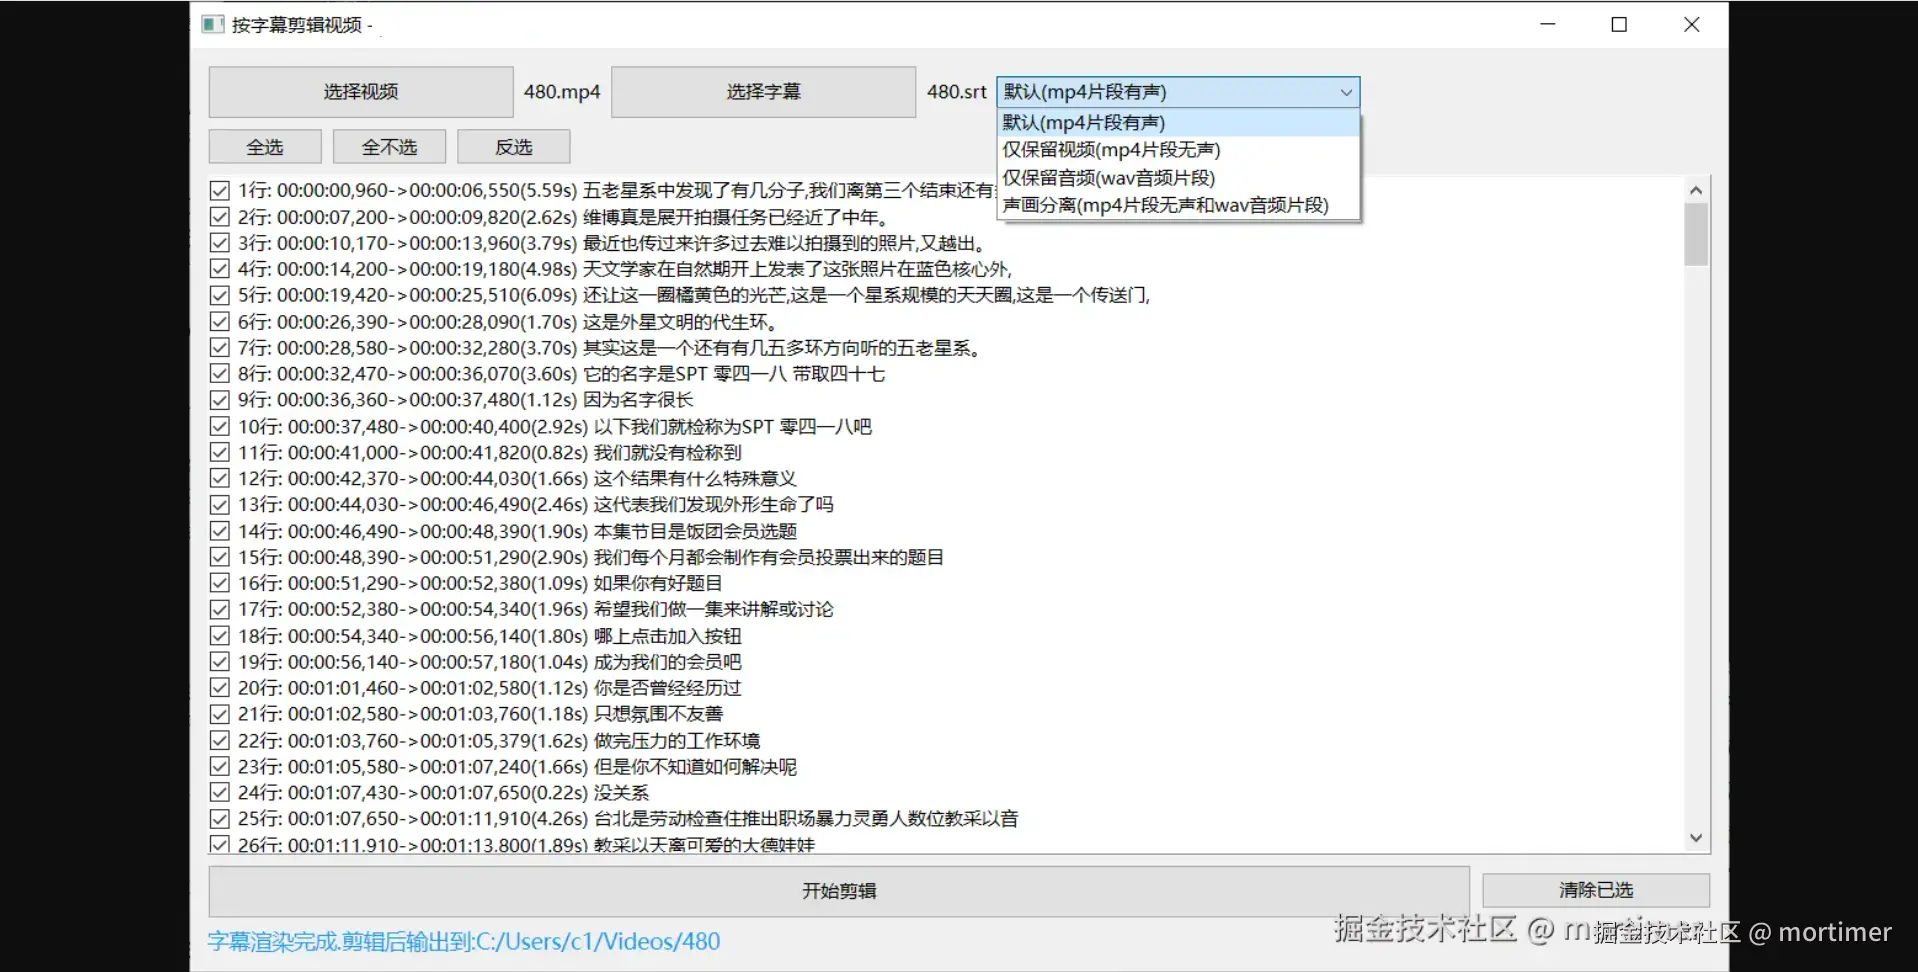Uncheck subtitle line 1 checkbox

click(219, 189)
